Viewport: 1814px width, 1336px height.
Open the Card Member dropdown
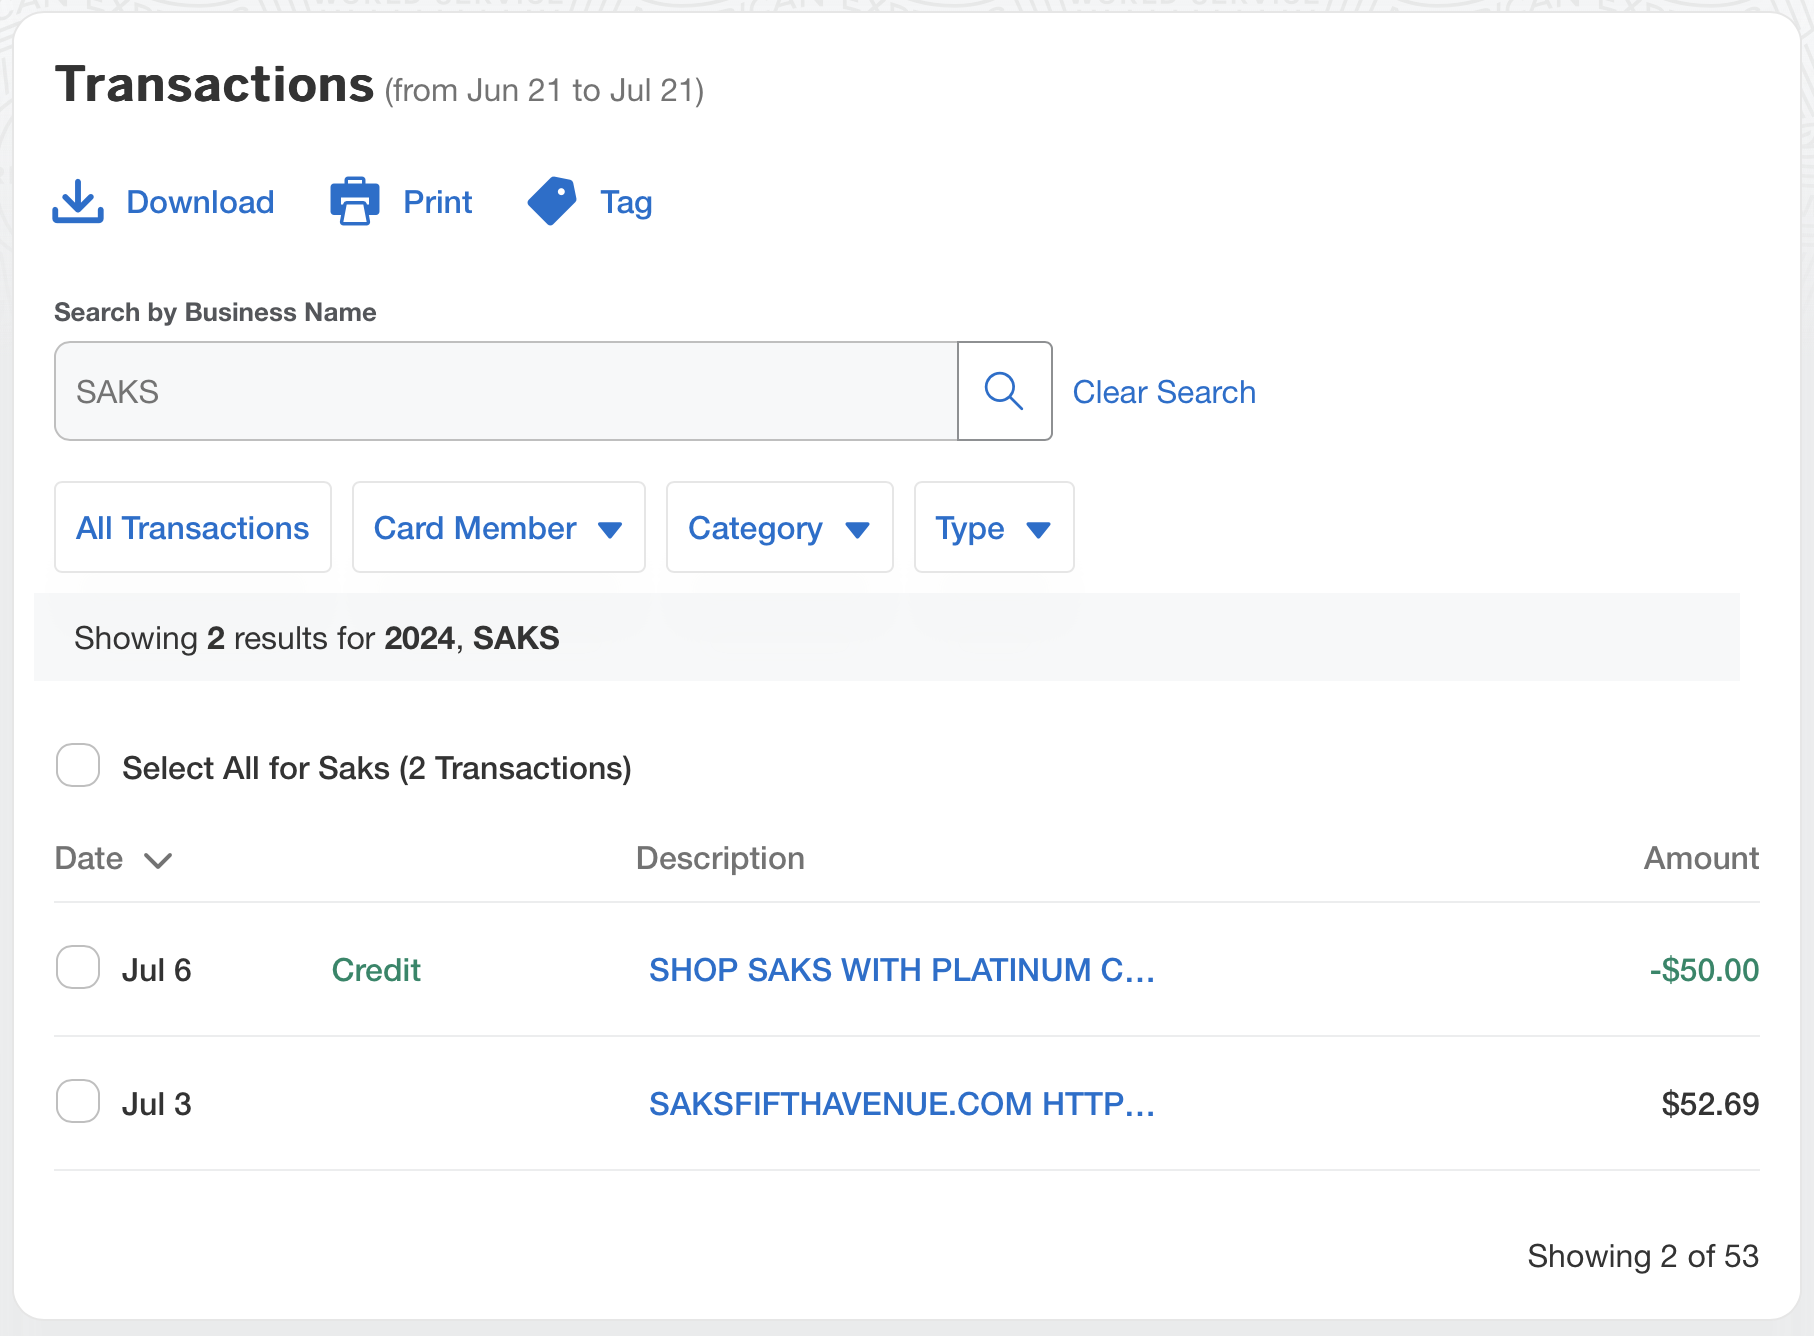click(x=498, y=527)
